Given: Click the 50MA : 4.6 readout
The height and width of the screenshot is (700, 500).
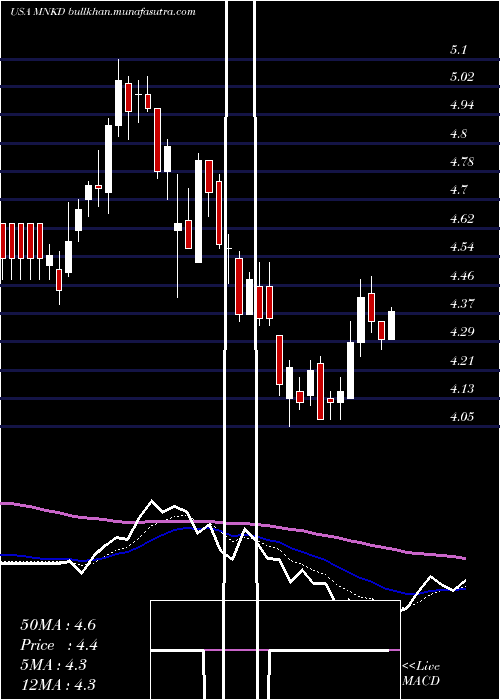Looking at the screenshot, I should pyautogui.click(x=58, y=625).
